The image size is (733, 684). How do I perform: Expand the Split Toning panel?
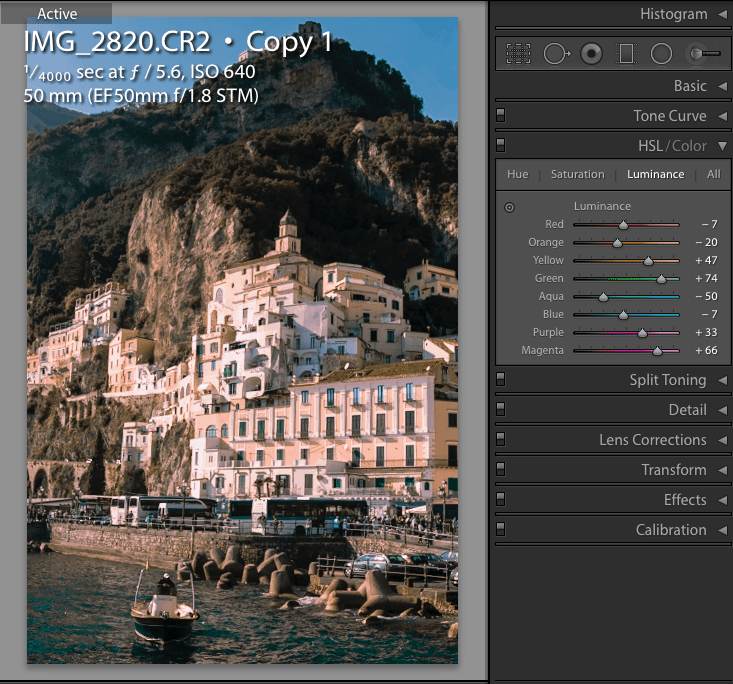722,380
